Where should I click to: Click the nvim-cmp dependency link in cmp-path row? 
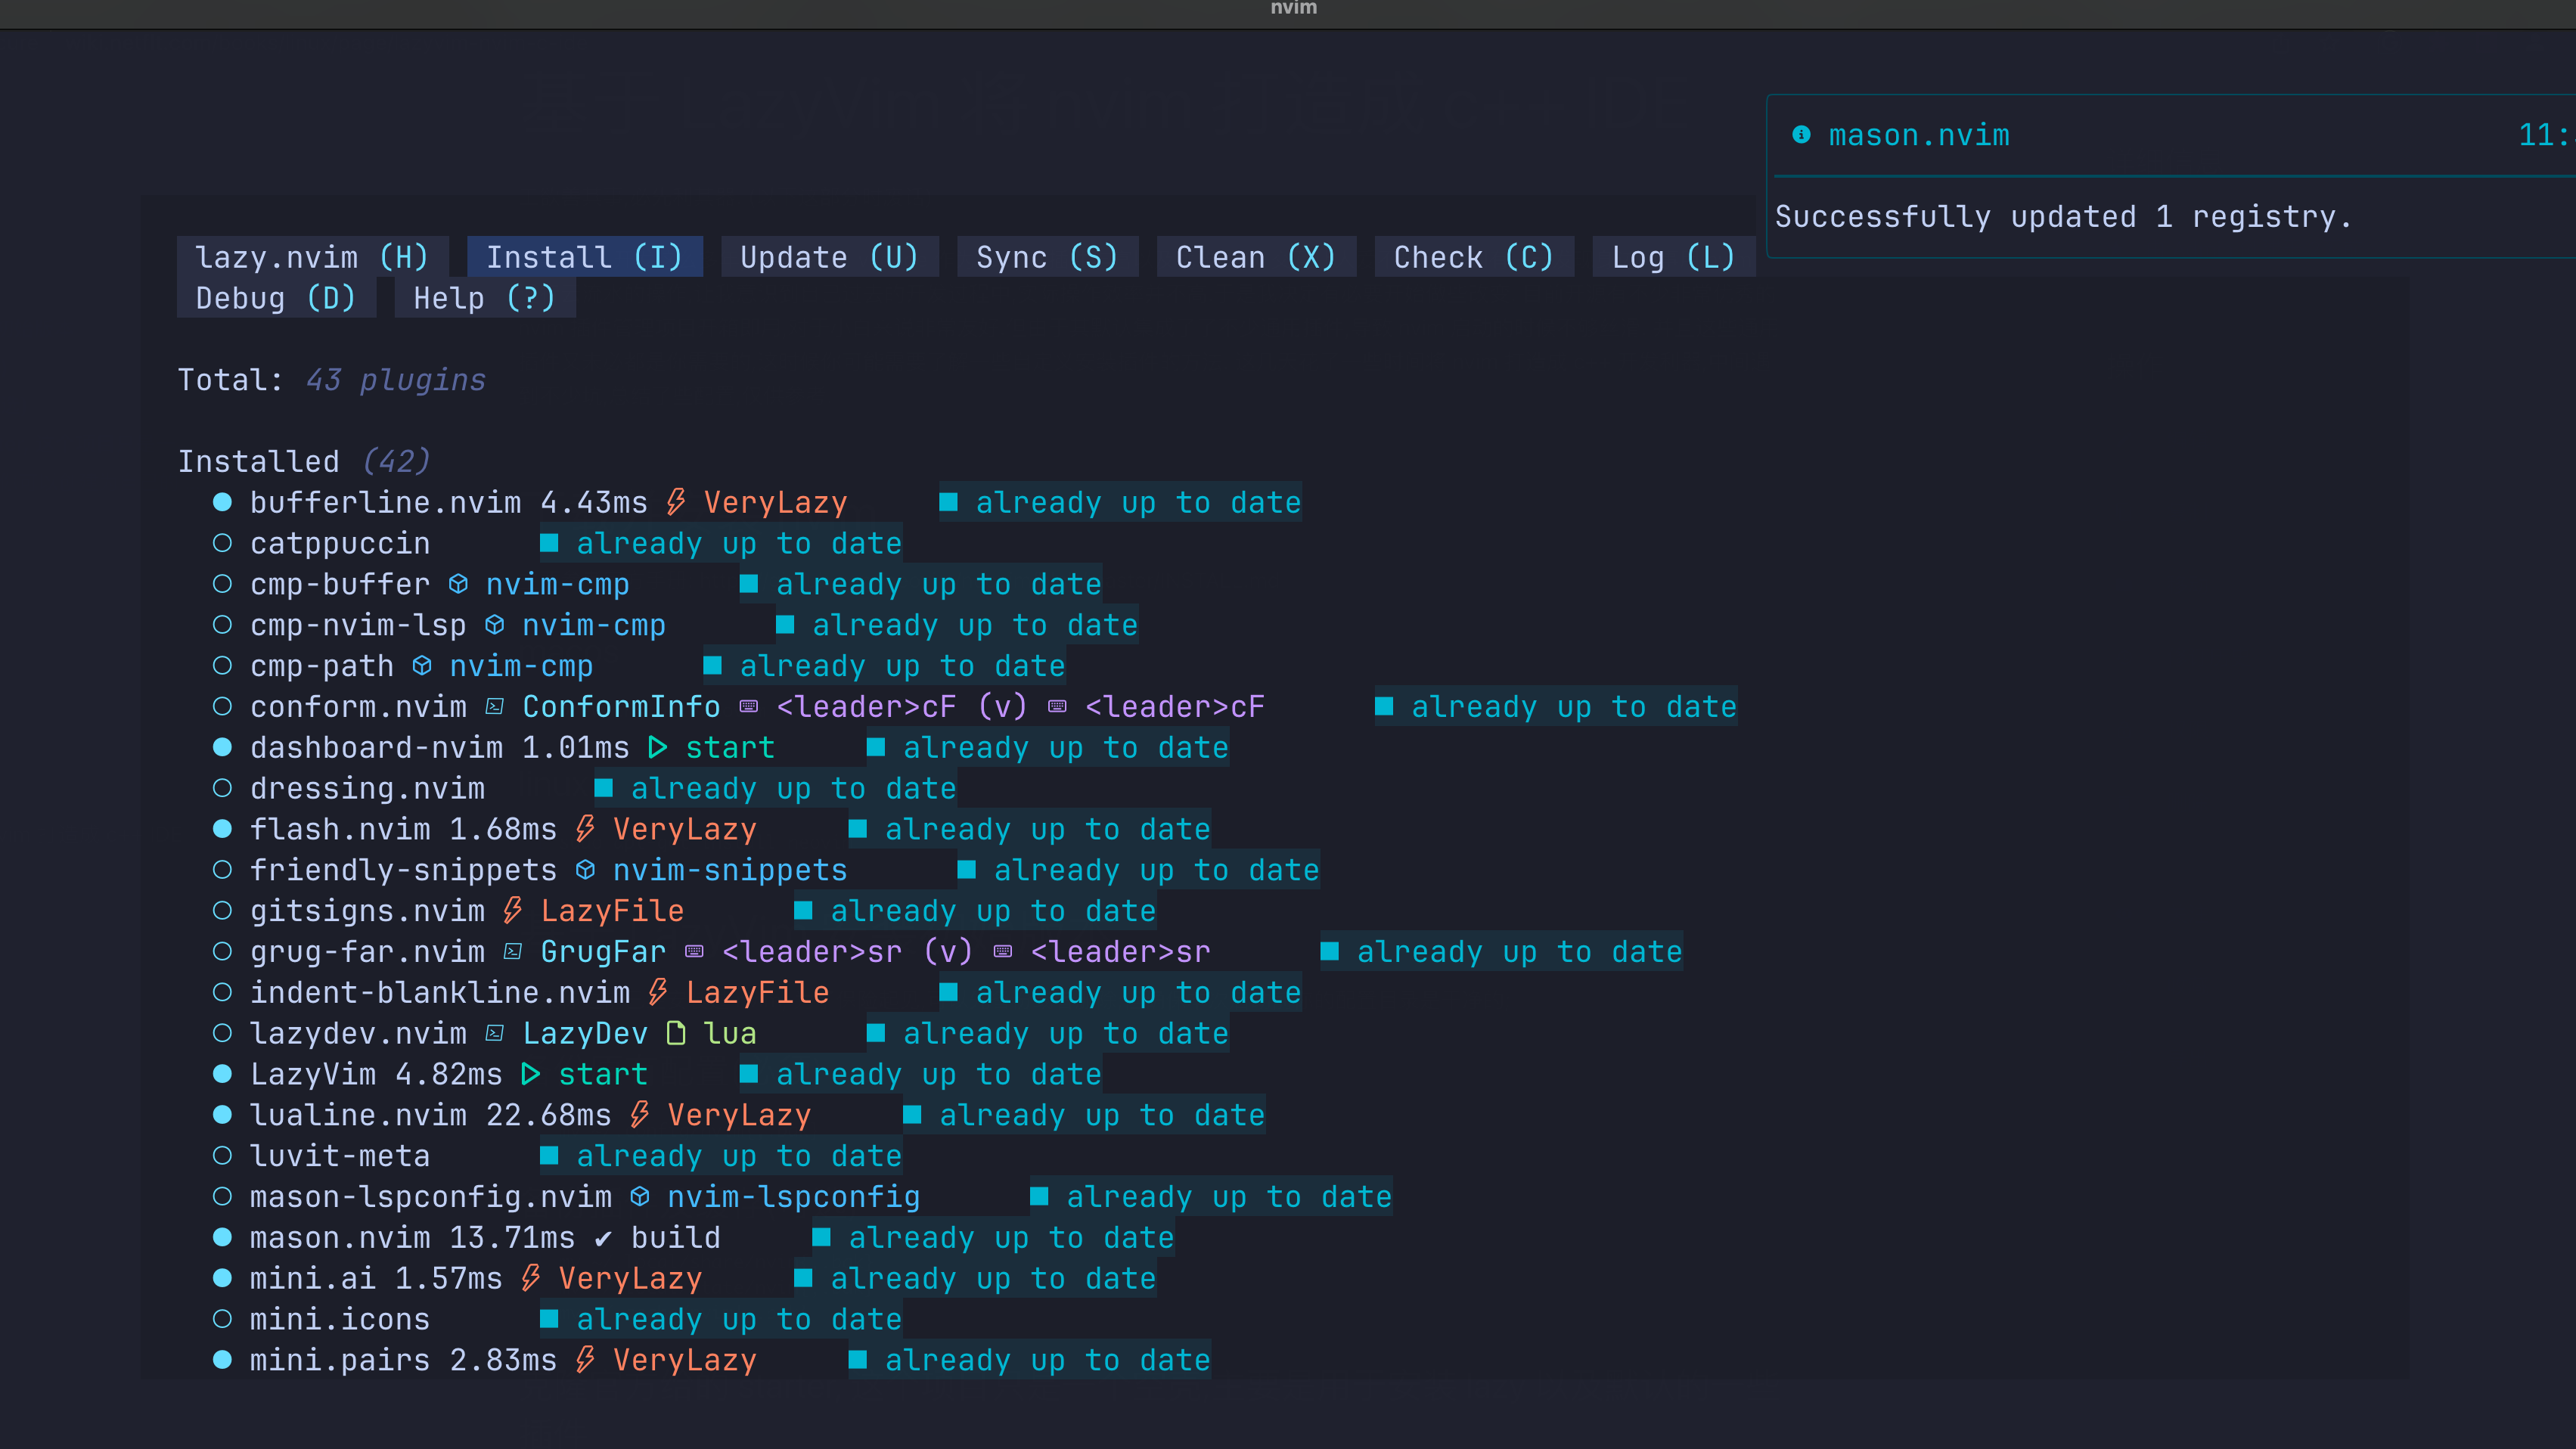pyautogui.click(x=521, y=666)
